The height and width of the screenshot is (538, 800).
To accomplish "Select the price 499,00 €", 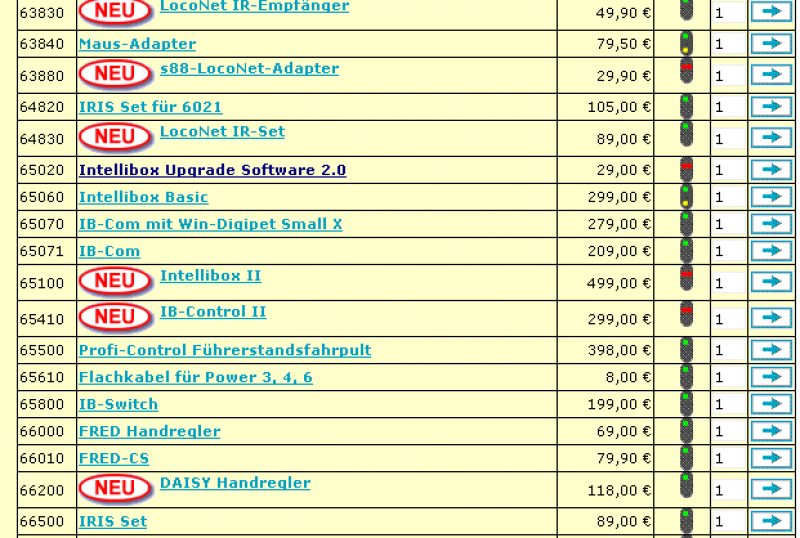I will click(619, 283).
